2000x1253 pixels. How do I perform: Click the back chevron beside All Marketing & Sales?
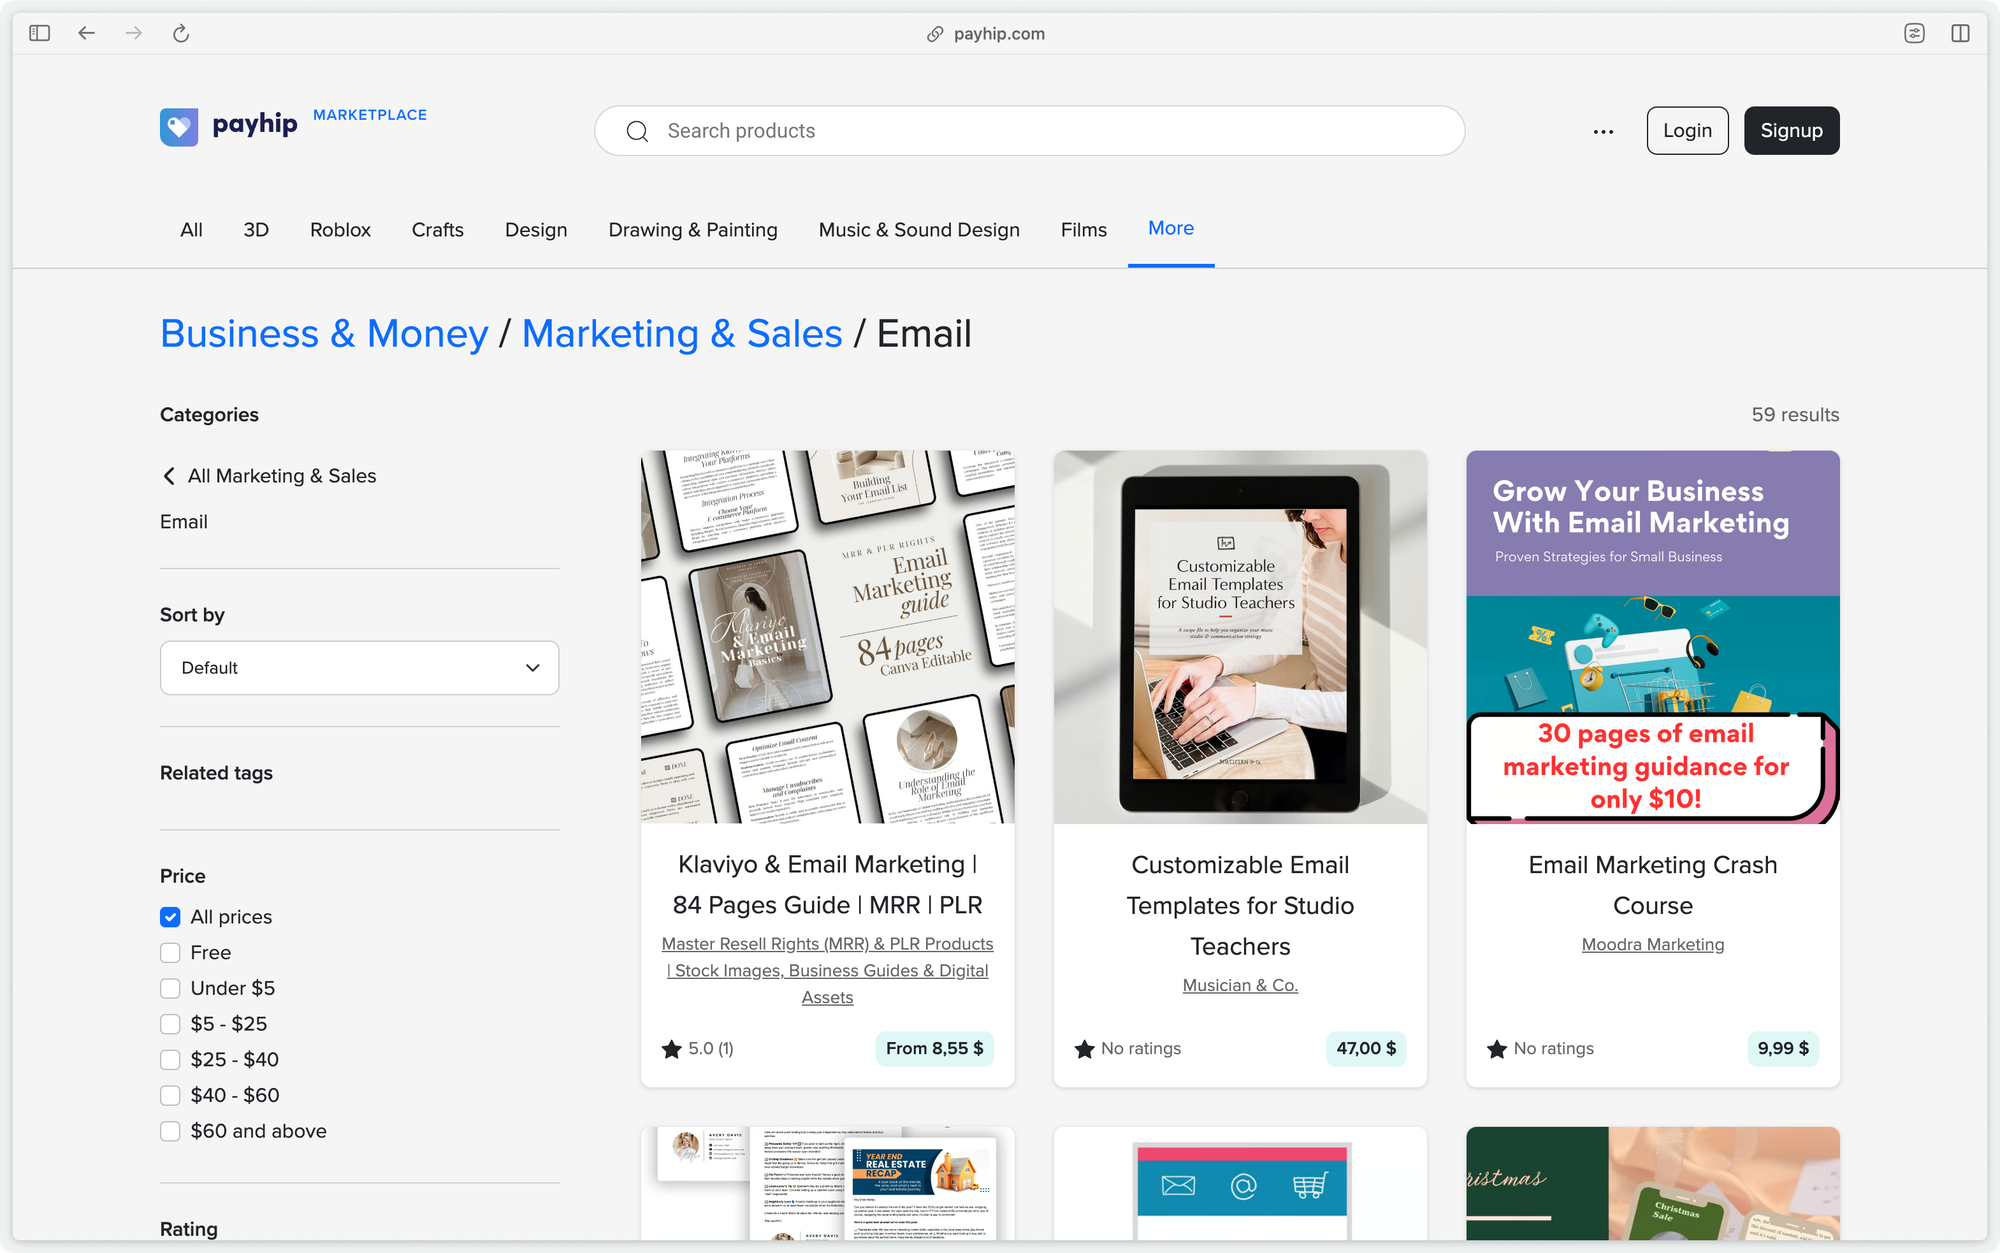(169, 476)
